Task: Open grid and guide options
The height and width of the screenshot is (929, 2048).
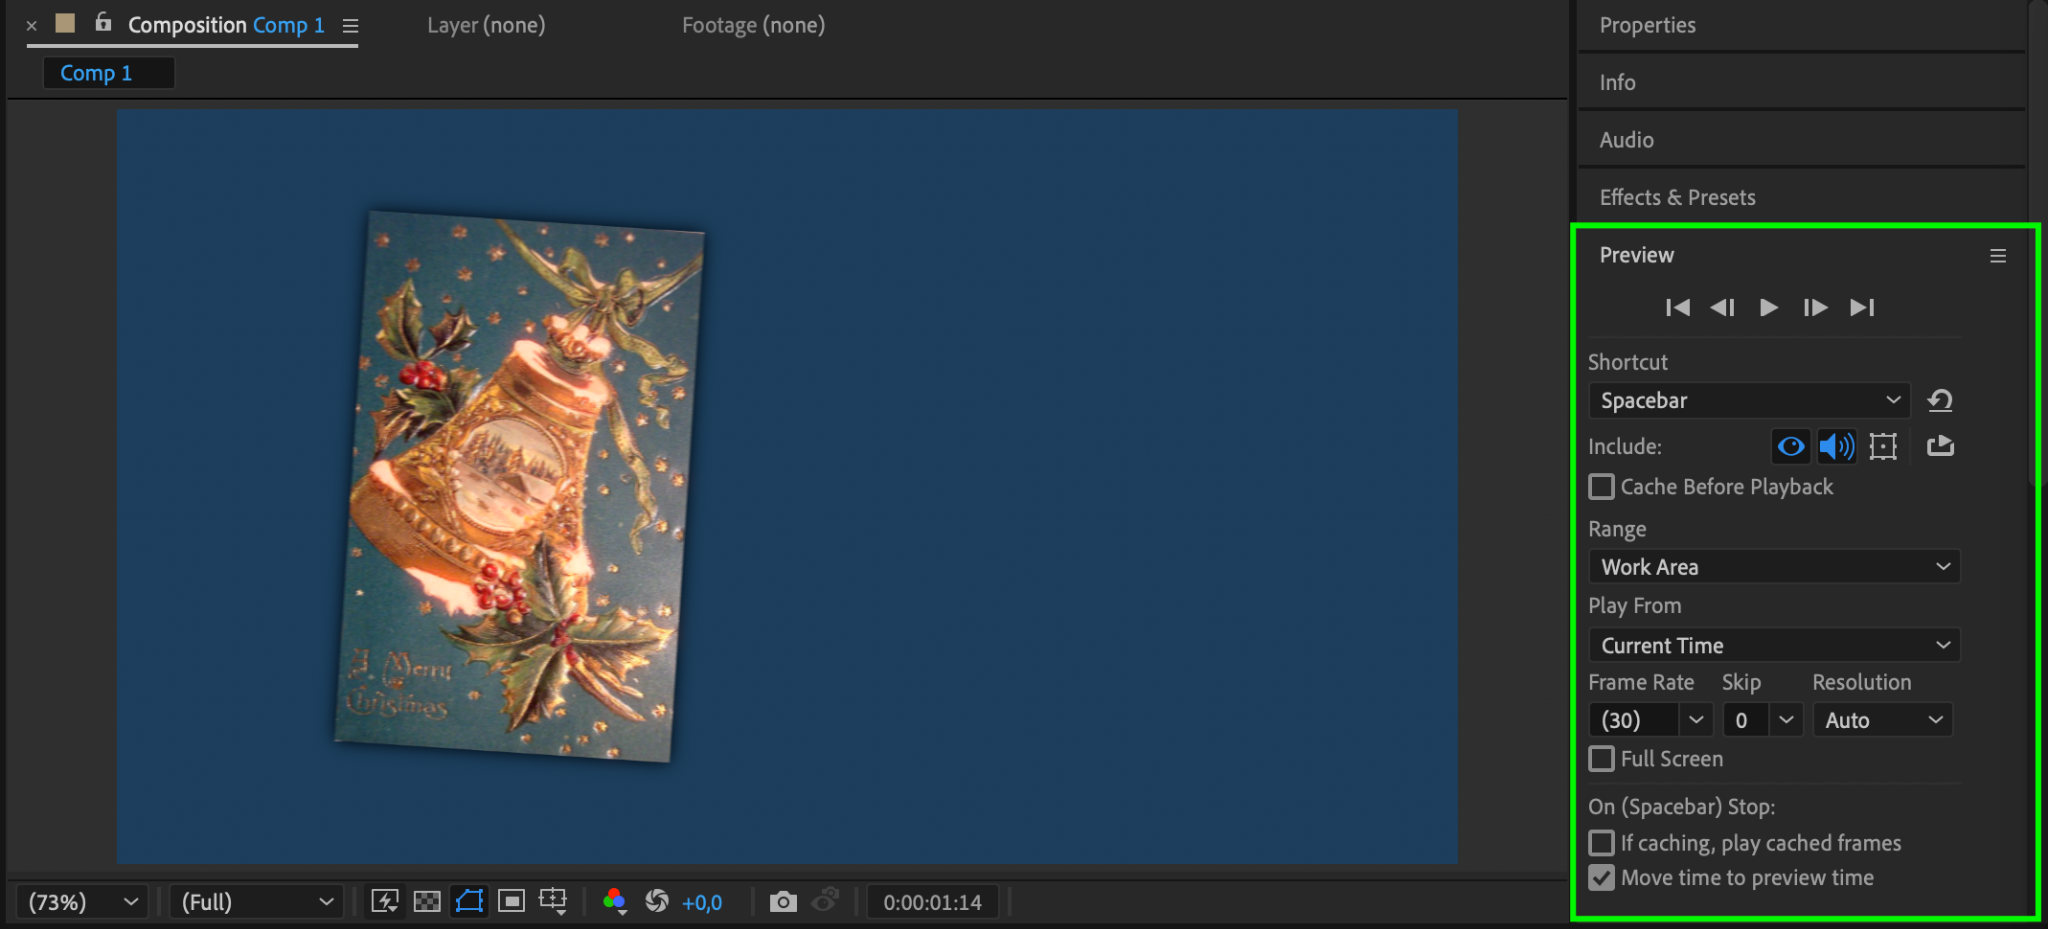Action: (553, 902)
